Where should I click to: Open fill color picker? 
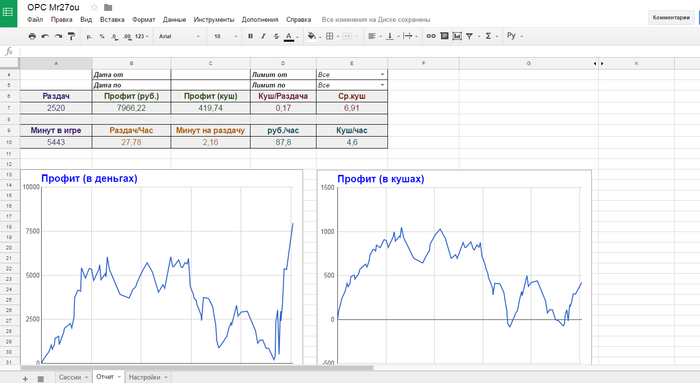[x=312, y=36]
